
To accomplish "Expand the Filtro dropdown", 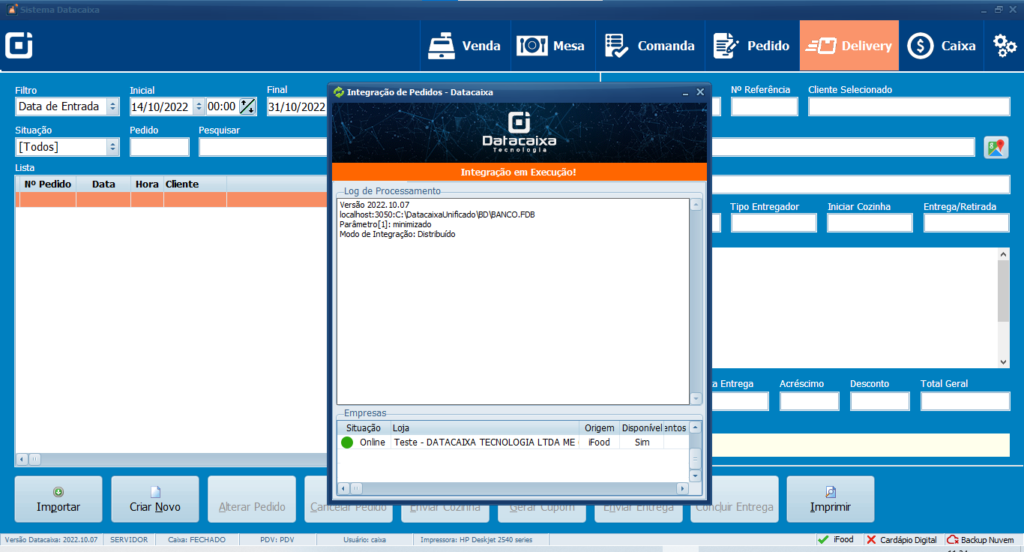I will point(112,107).
